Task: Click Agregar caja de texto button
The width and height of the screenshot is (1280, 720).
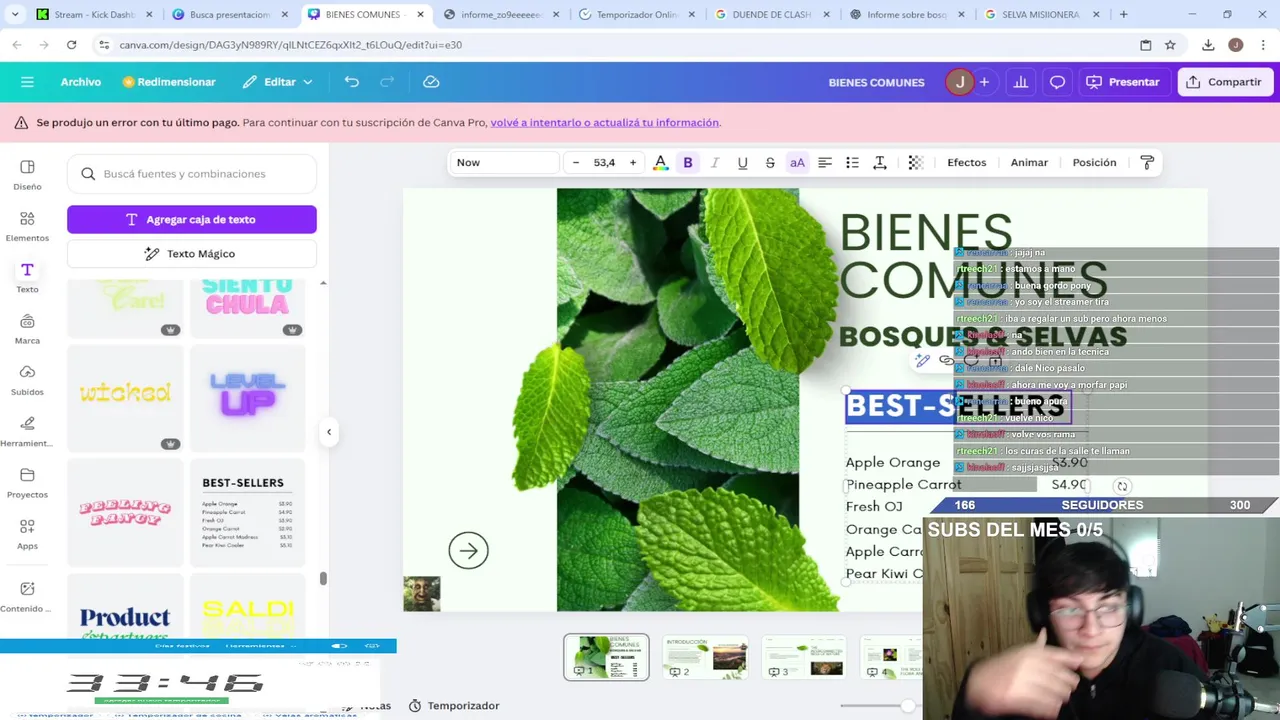Action: 192,220
